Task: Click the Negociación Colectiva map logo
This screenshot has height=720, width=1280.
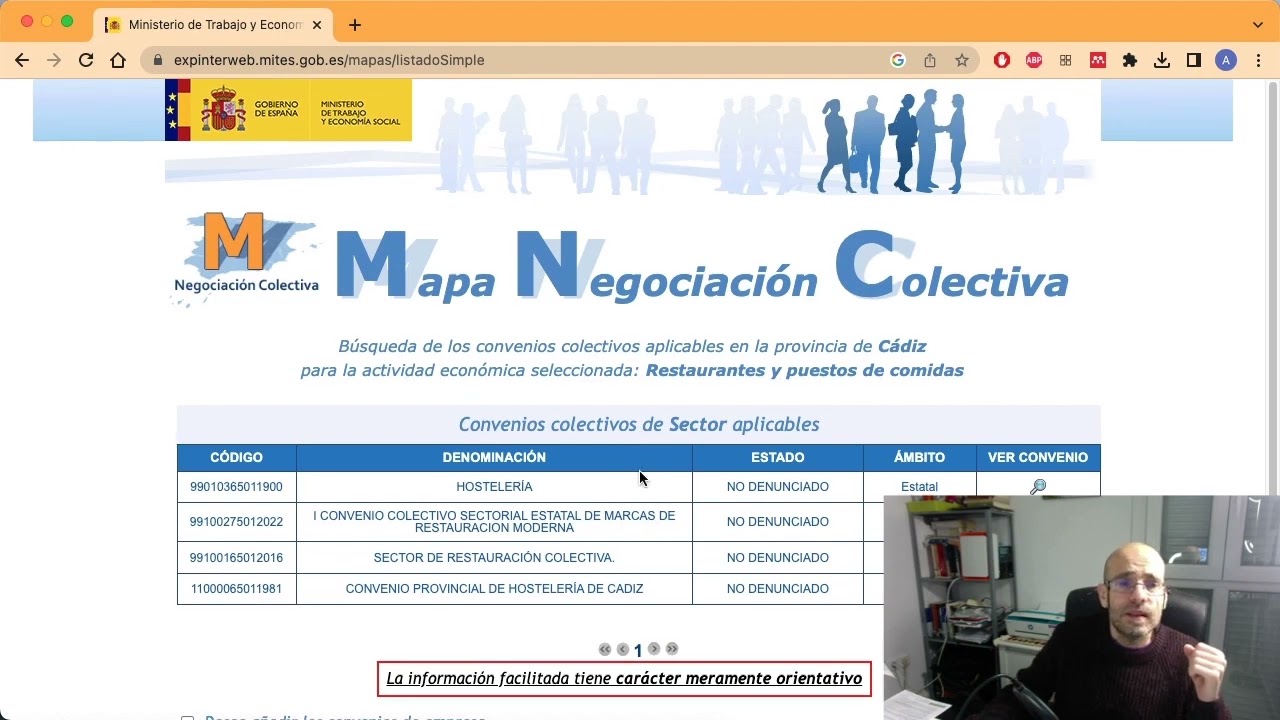Action: (x=246, y=257)
